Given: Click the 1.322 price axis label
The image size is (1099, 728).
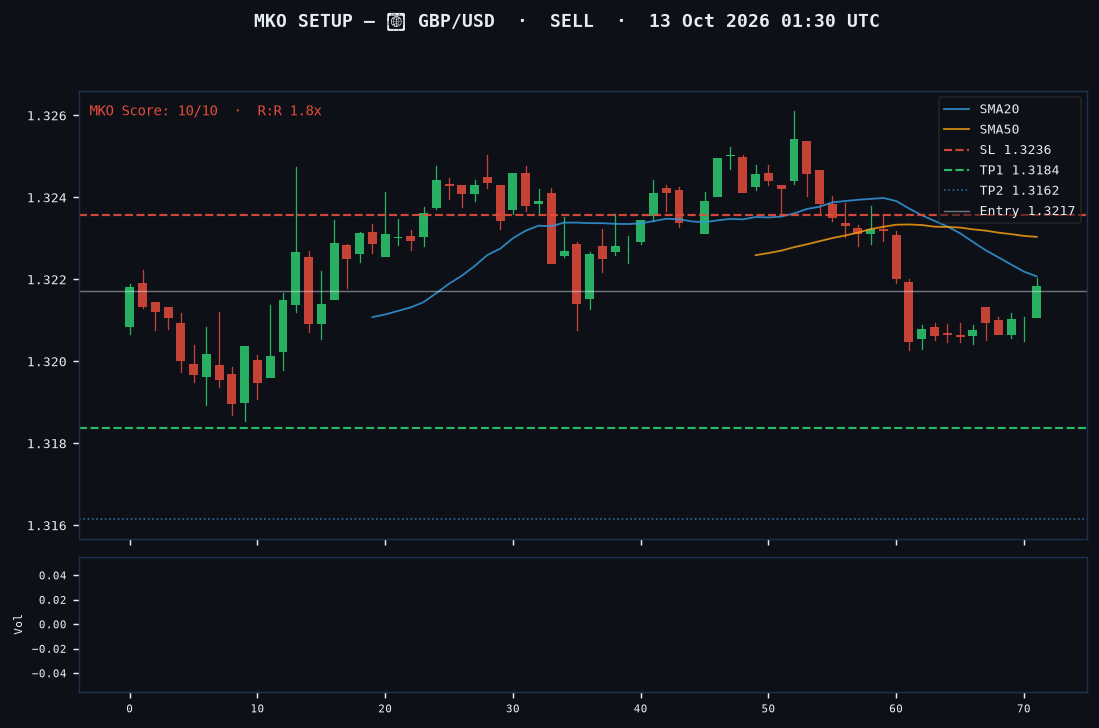Looking at the screenshot, I should click(47, 280).
